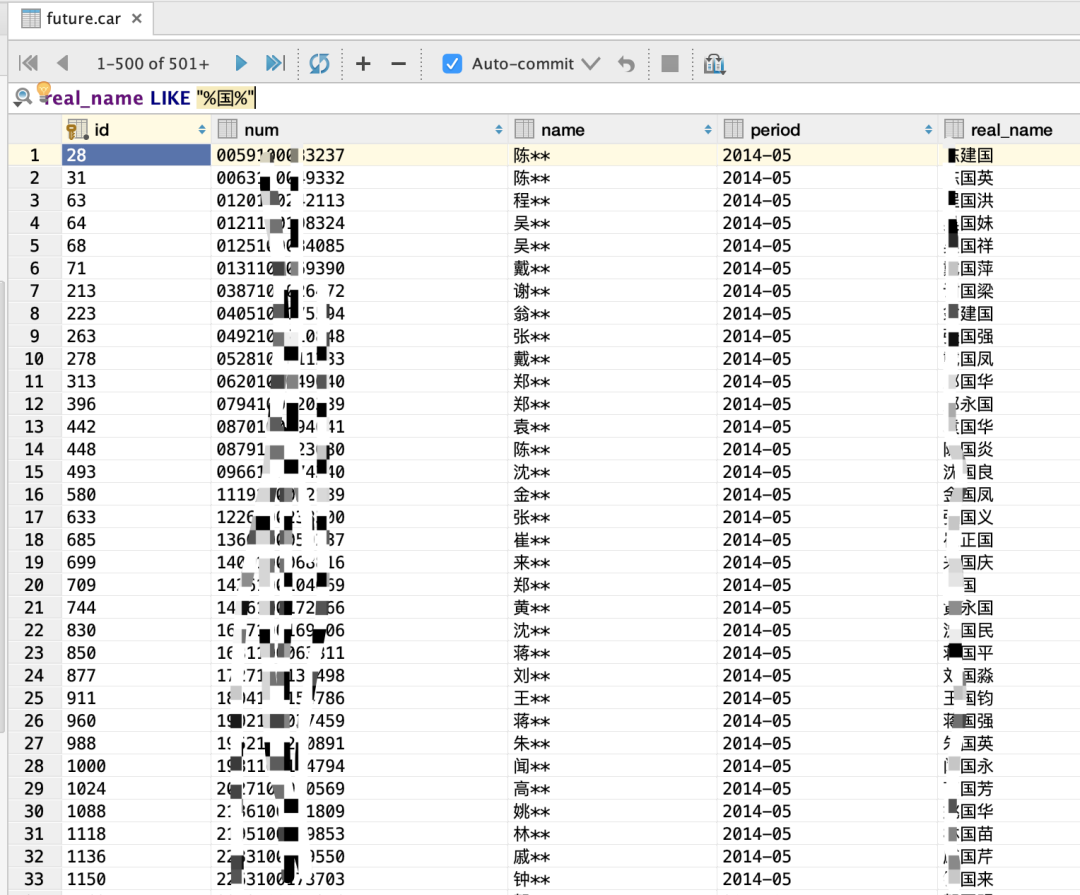The height and width of the screenshot is (895, 1080).
Task: Click num cell ending 3237
Action: click(360, 155)
